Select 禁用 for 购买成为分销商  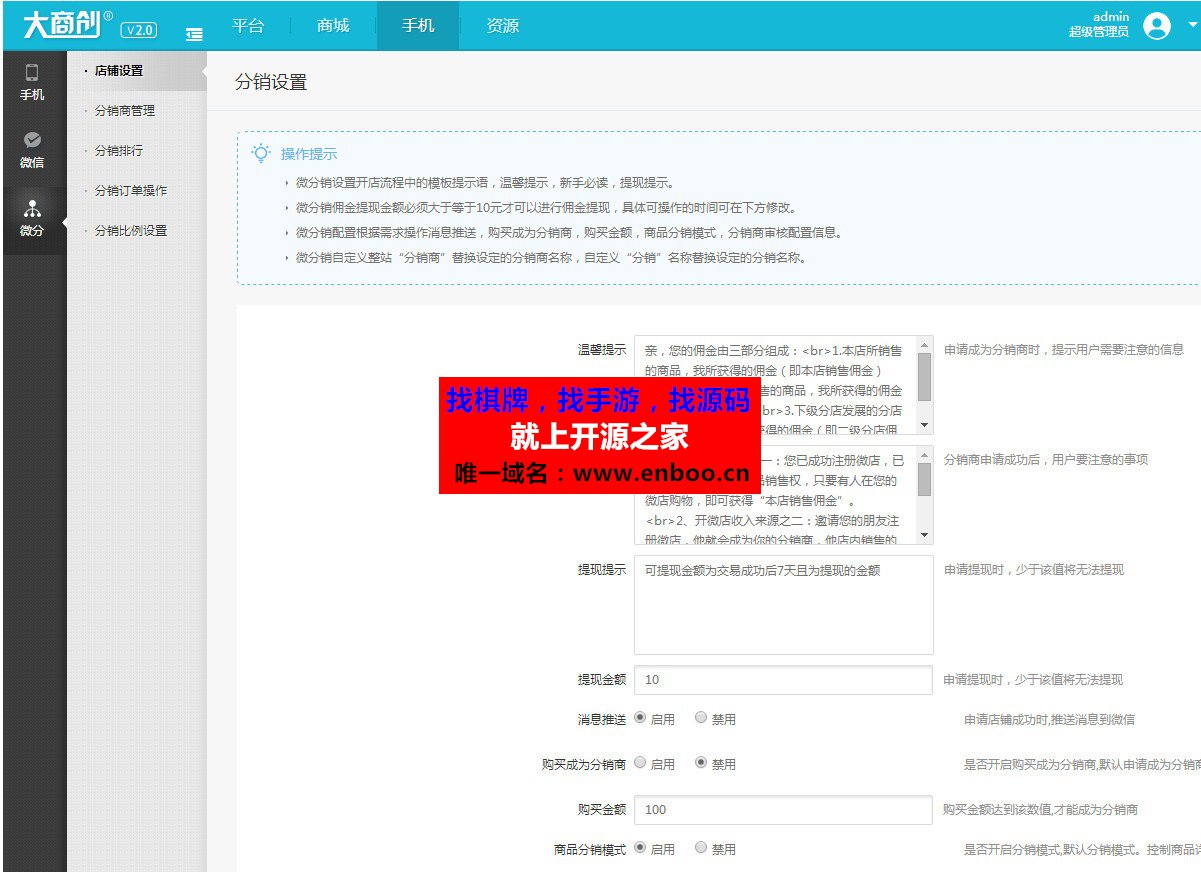coord(701,763)
